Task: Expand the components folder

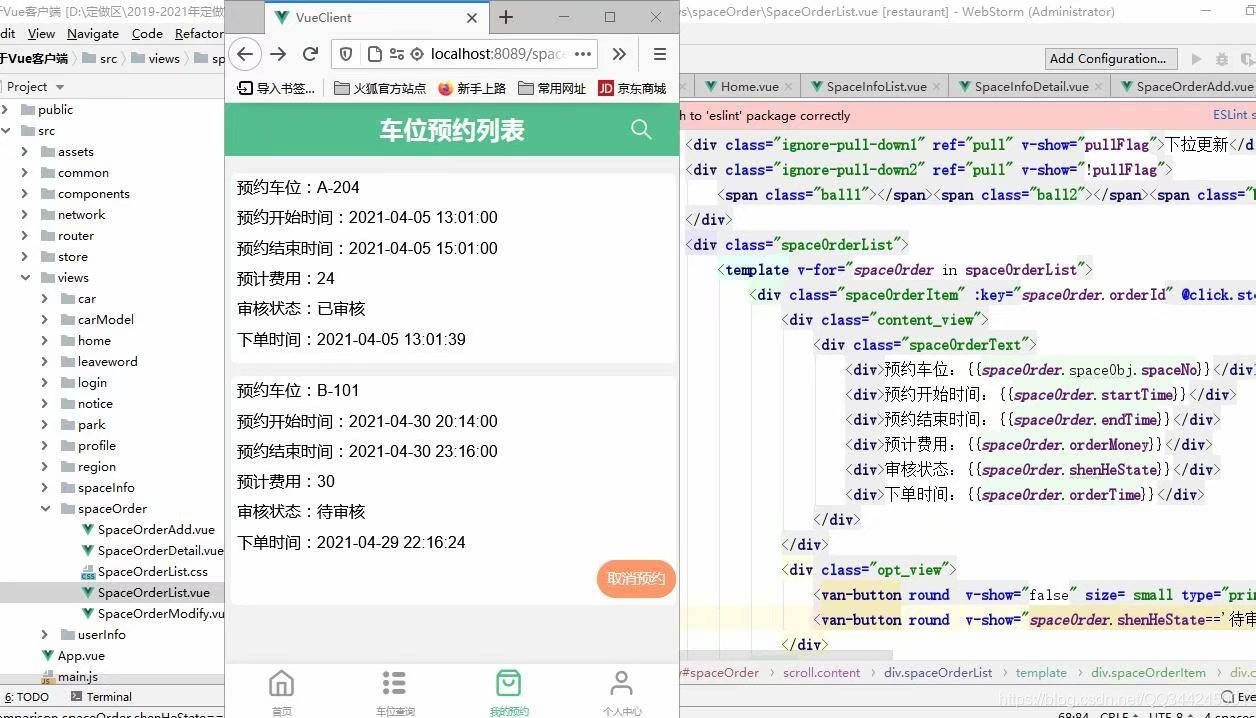Action: (x=25, y=193)
